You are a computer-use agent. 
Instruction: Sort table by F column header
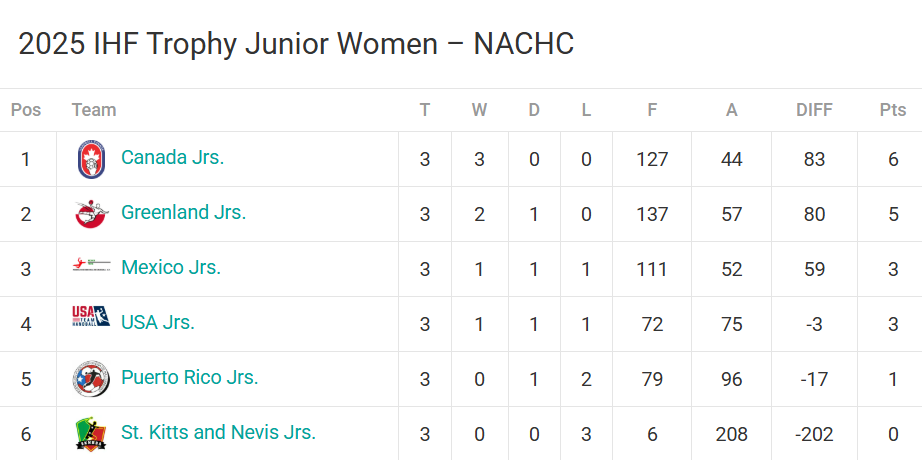point(652,110)
